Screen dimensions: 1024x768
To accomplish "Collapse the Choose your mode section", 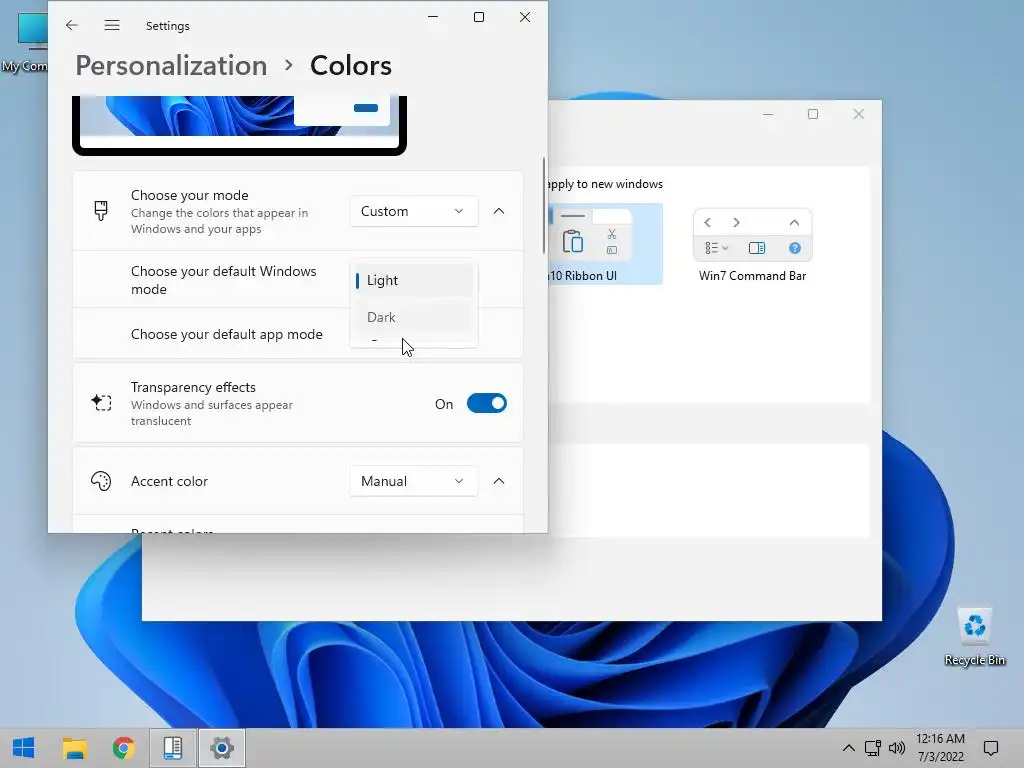I will pyautogui.click(x=499, y=212).
